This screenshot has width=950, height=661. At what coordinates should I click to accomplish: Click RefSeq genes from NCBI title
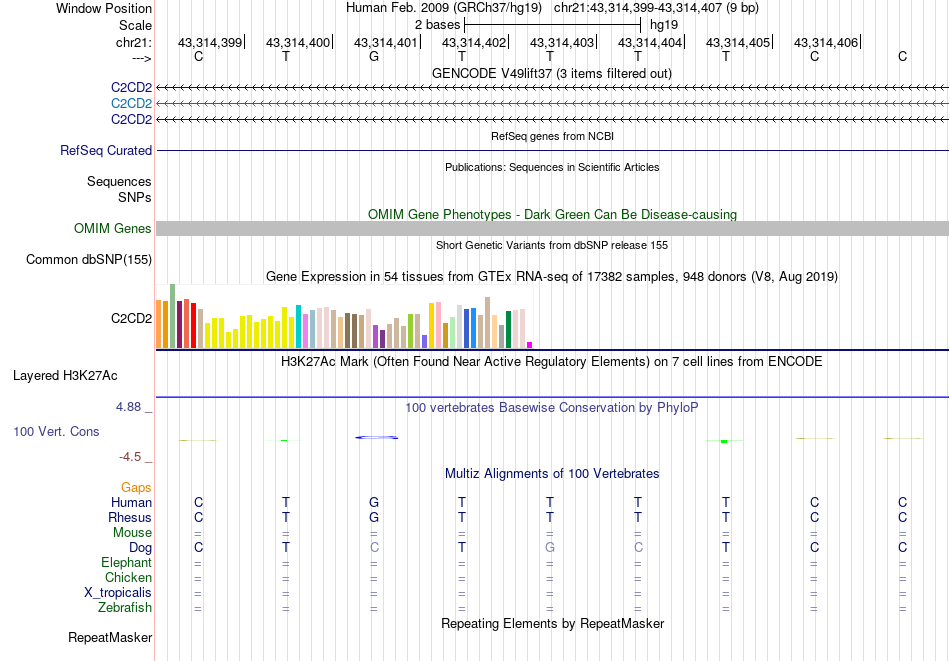552,136
